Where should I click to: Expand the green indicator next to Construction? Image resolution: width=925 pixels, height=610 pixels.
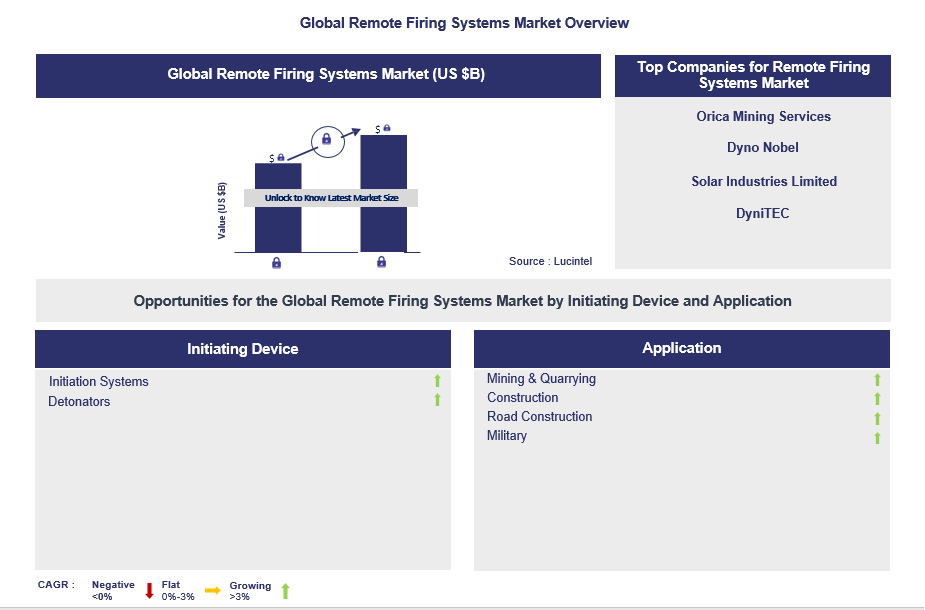point(877,398)
